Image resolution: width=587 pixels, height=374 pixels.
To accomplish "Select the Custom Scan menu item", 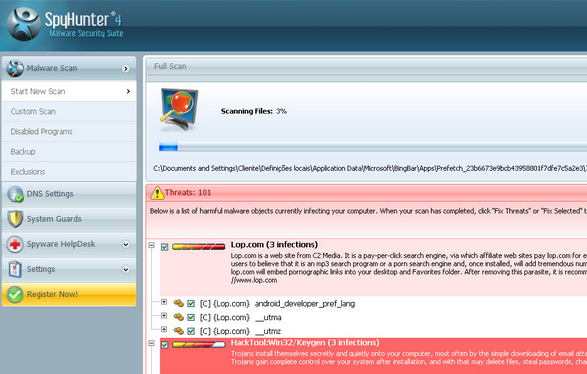I will 69,112.
